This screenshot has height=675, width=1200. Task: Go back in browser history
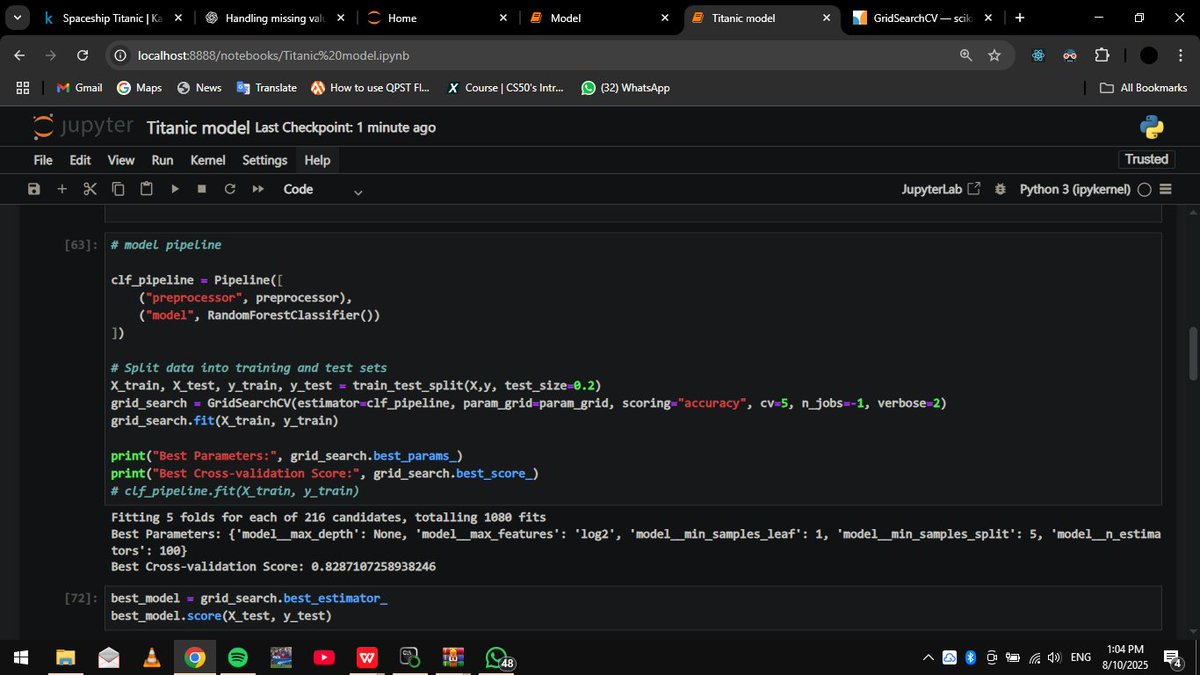(21, 56)
